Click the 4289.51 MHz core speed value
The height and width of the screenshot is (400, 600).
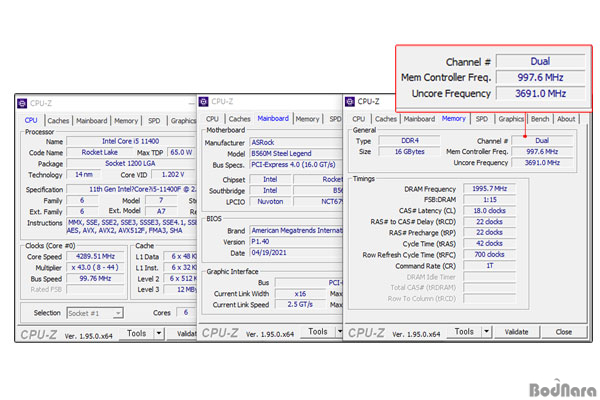pyautogui.click(x=95, y=256)
